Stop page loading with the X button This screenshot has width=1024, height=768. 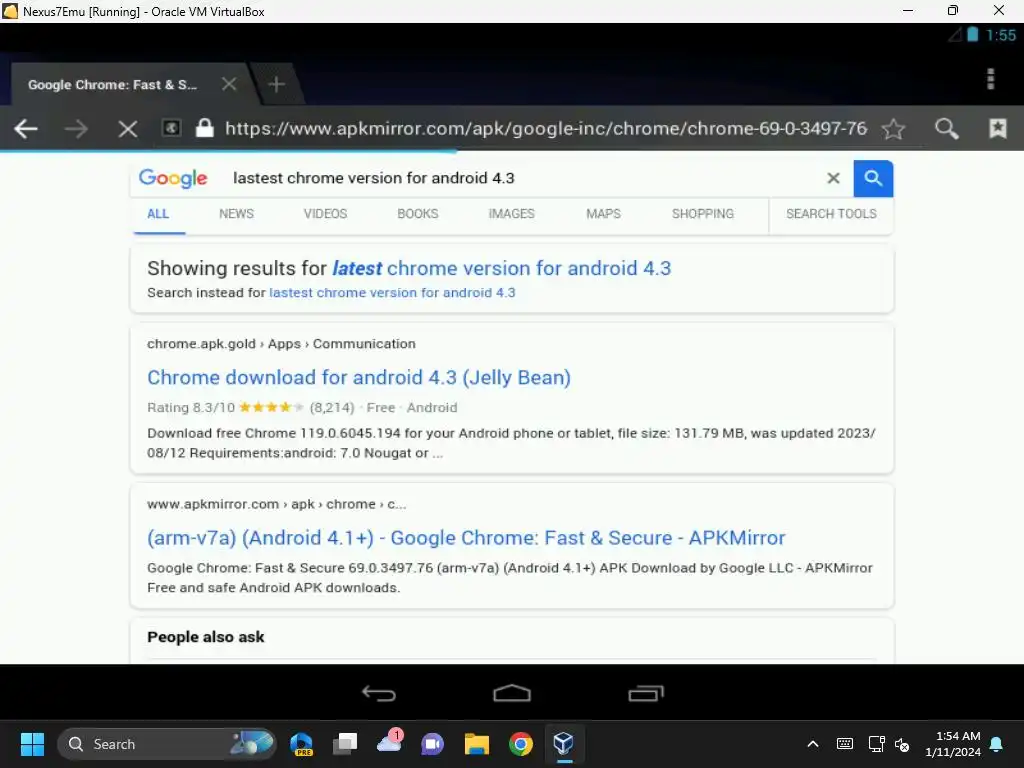128,129
